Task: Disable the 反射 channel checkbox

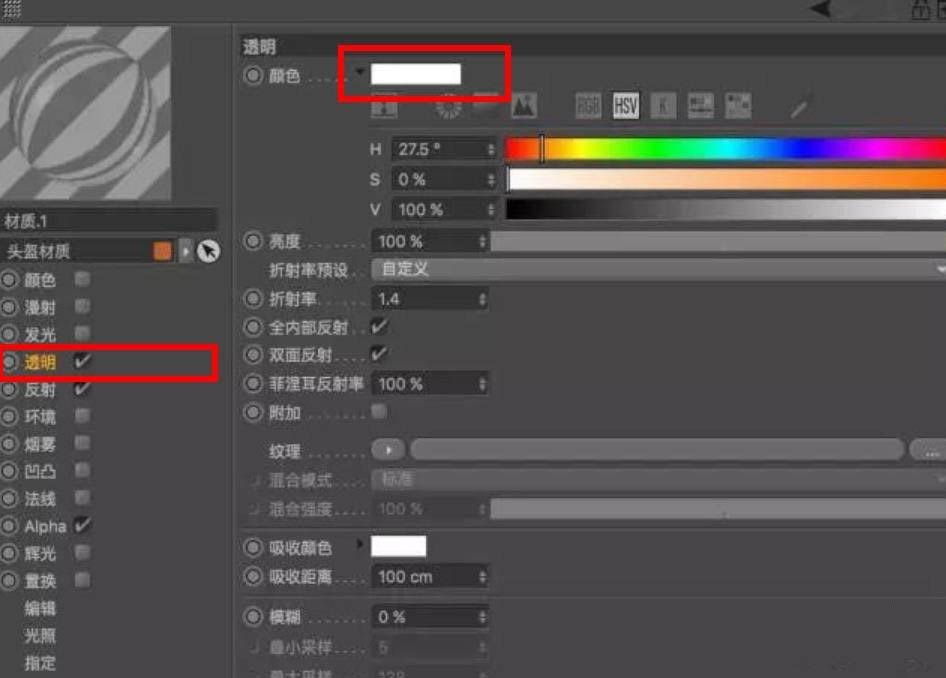Action: (x=85, y=390)
